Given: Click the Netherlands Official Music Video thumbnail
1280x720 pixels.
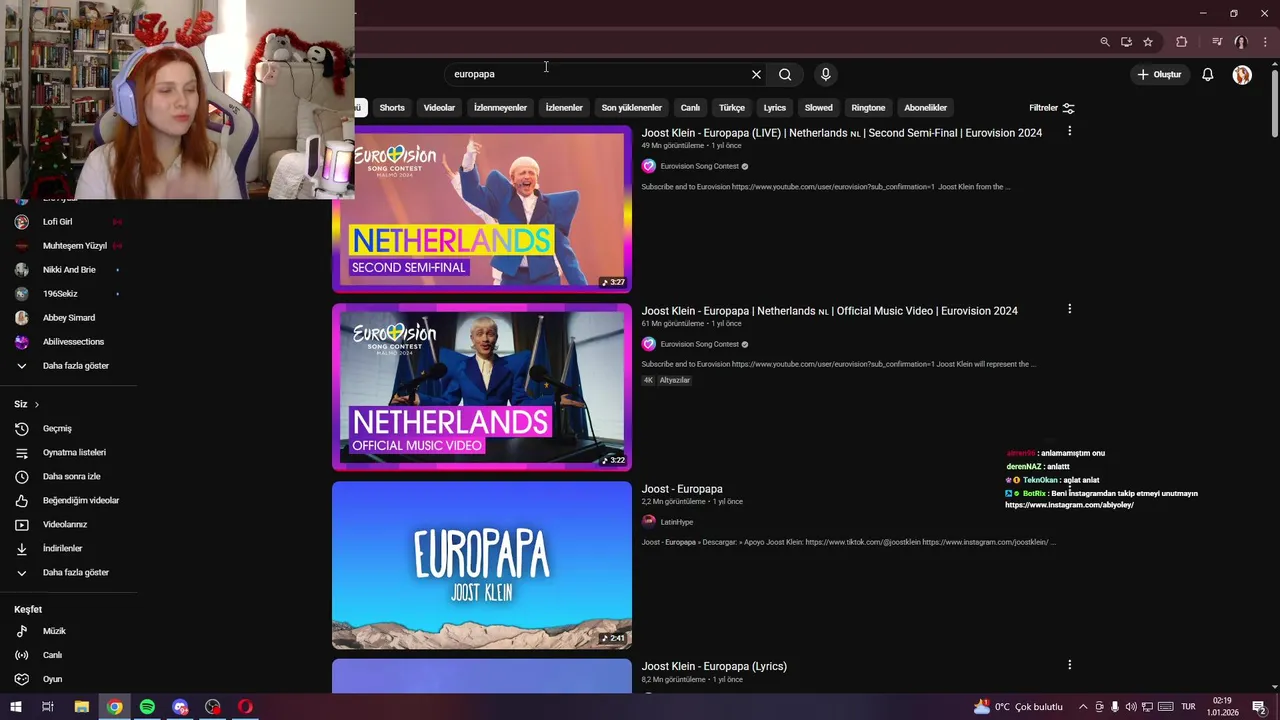Looking at the screenshot, I should pyautogui.click(x=482, y=387).
